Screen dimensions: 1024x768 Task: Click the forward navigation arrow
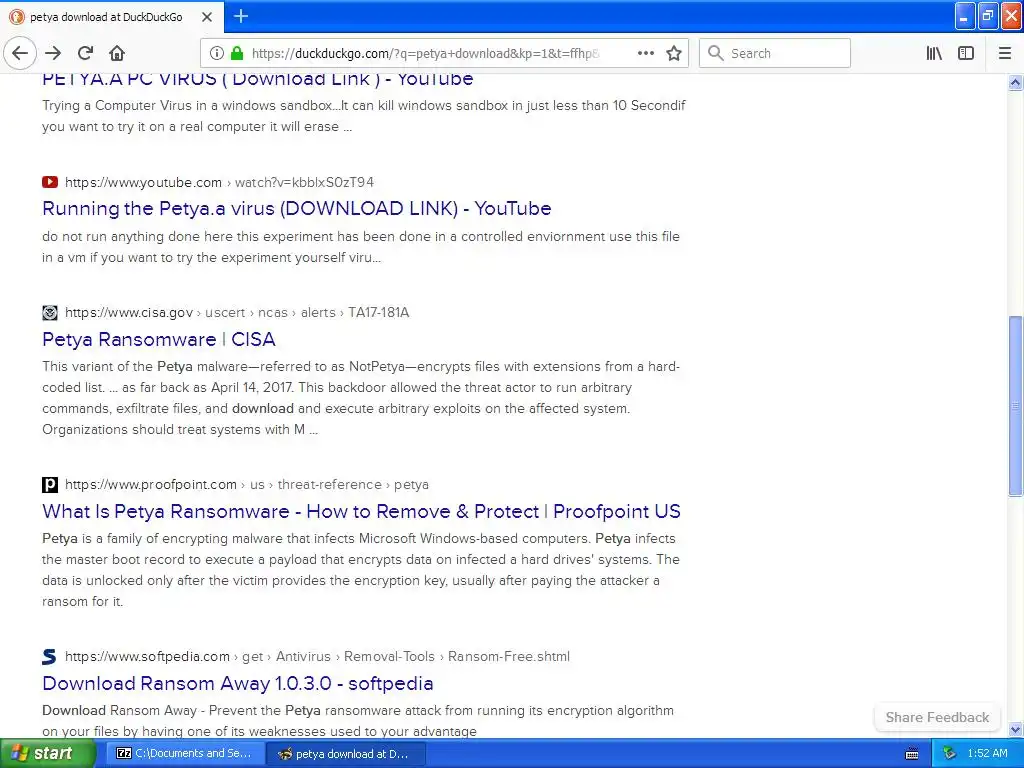point(53,53)
